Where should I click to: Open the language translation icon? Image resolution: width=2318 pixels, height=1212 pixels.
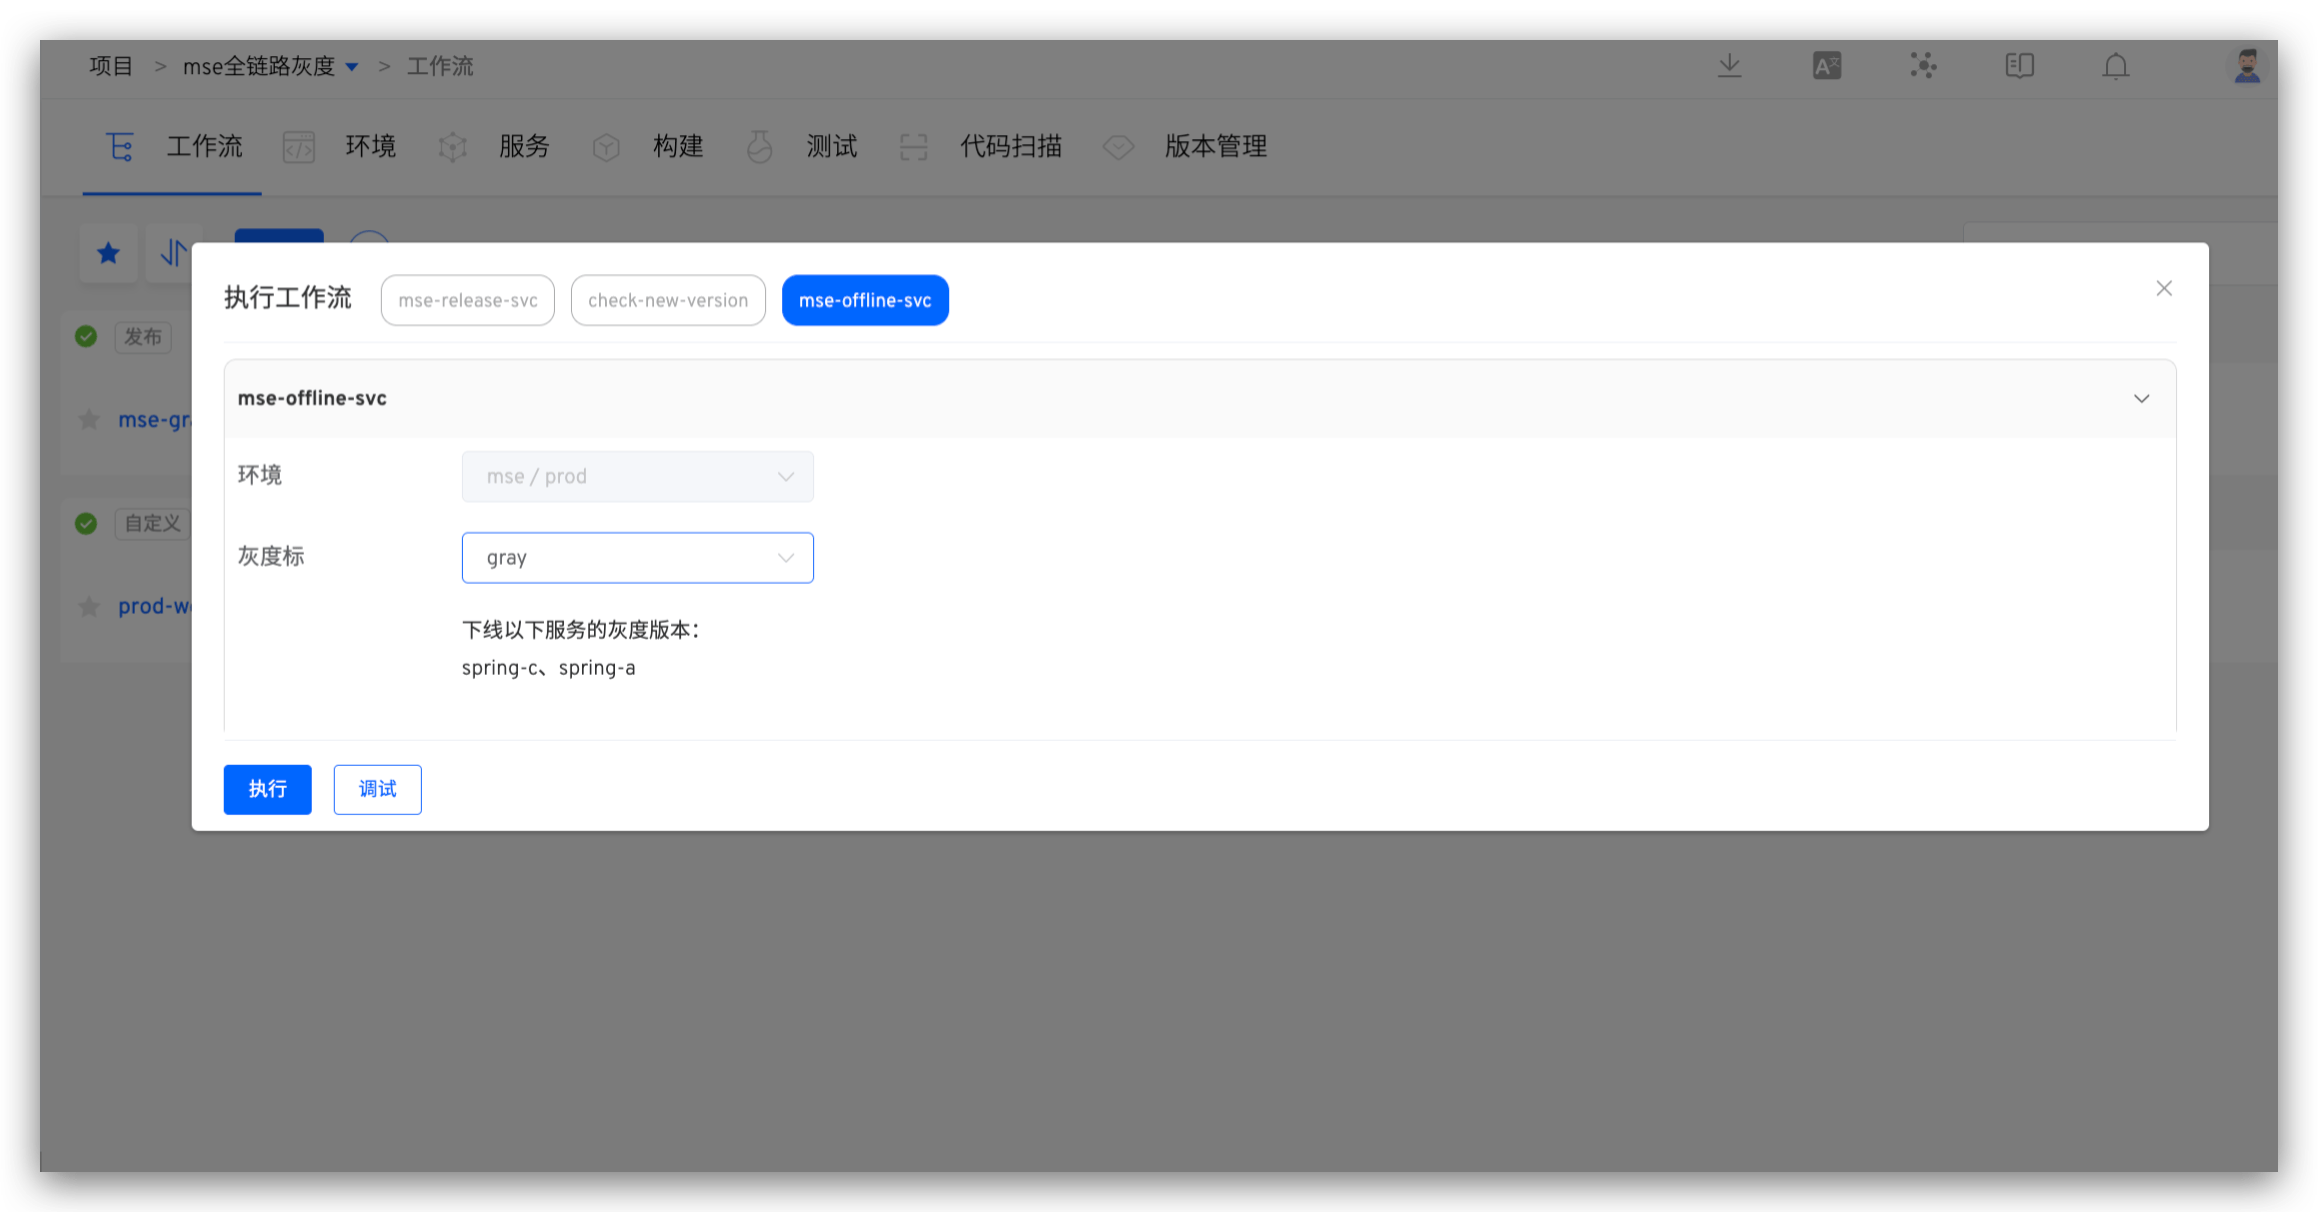(x=1827, y=66)
